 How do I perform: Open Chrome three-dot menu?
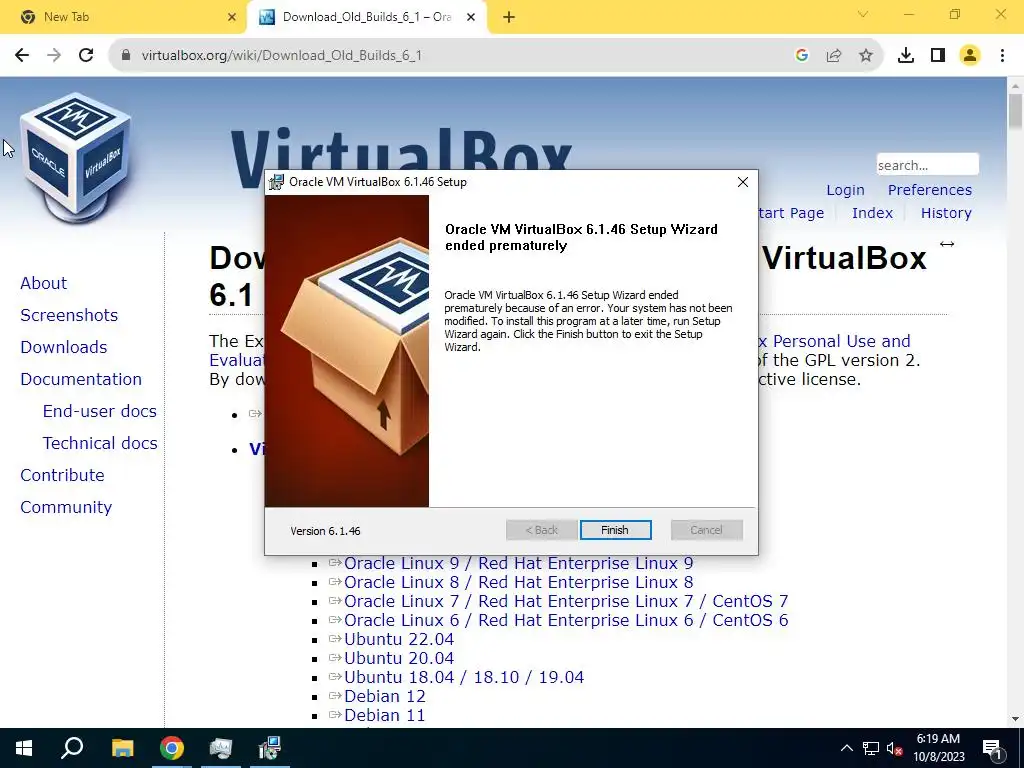[x=1002, y=56]
